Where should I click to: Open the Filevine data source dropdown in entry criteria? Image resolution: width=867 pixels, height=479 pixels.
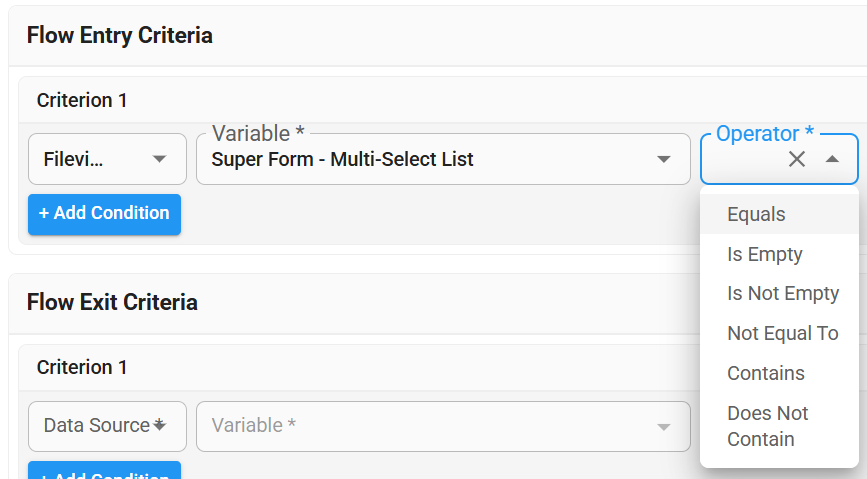click(107, 159)
